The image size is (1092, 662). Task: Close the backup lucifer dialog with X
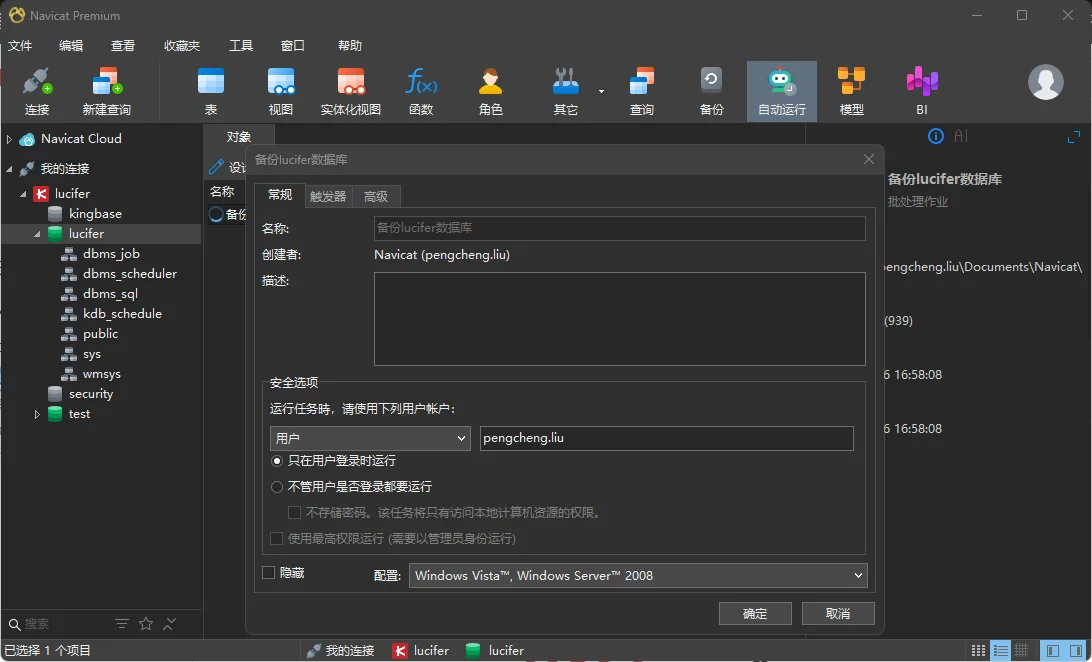pyautogui.click(x=868, y=159)
